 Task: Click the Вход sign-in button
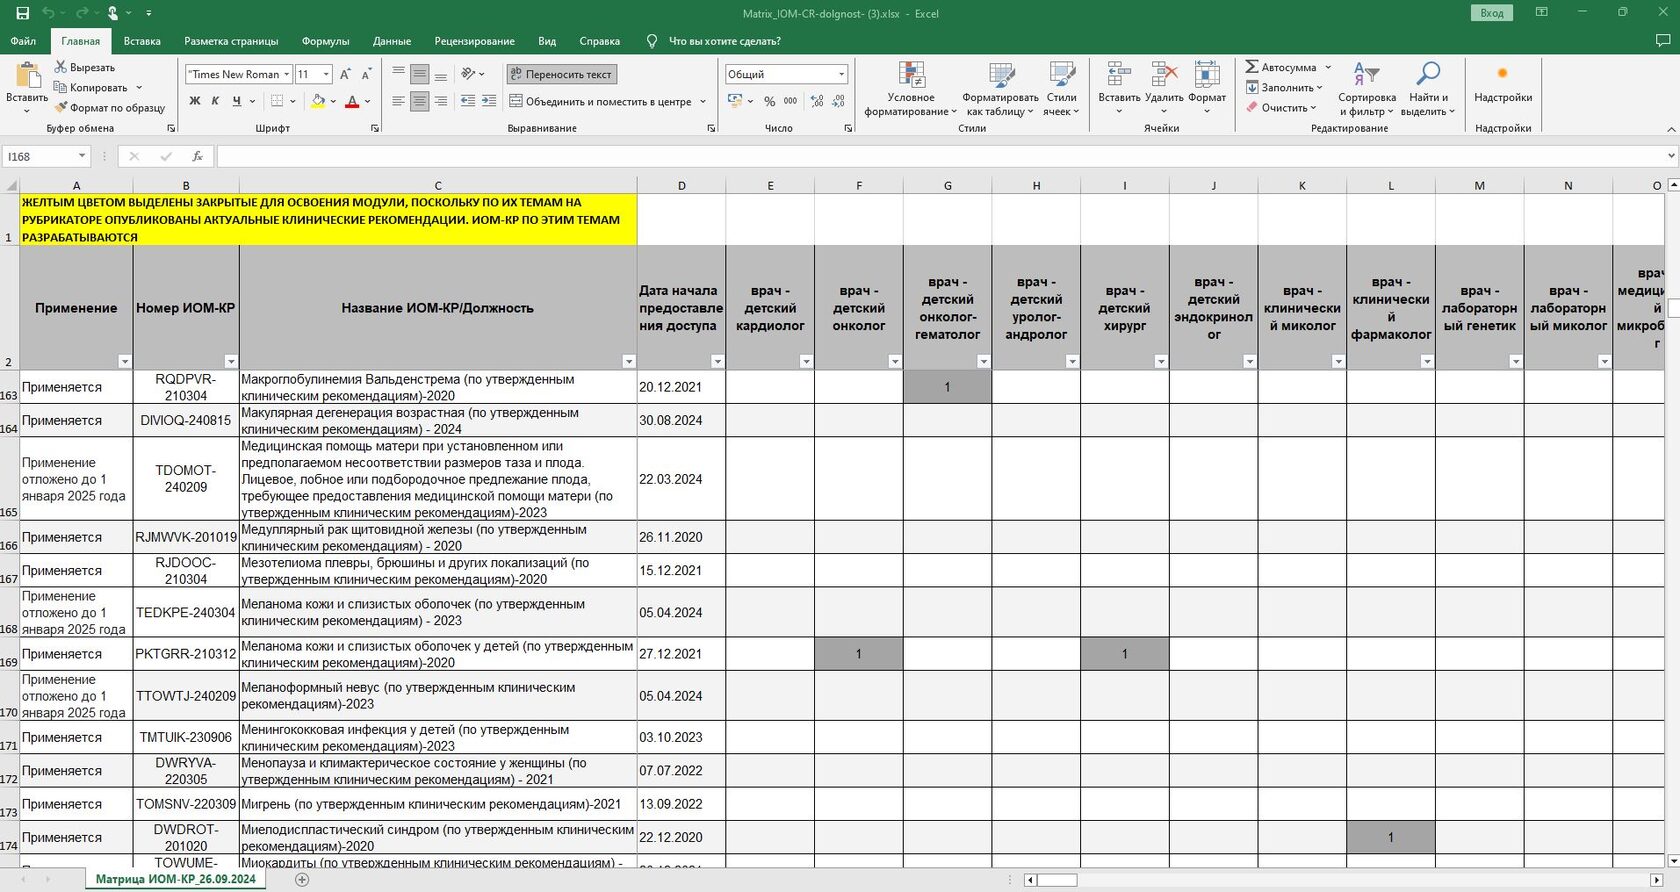pos(1492,13)
